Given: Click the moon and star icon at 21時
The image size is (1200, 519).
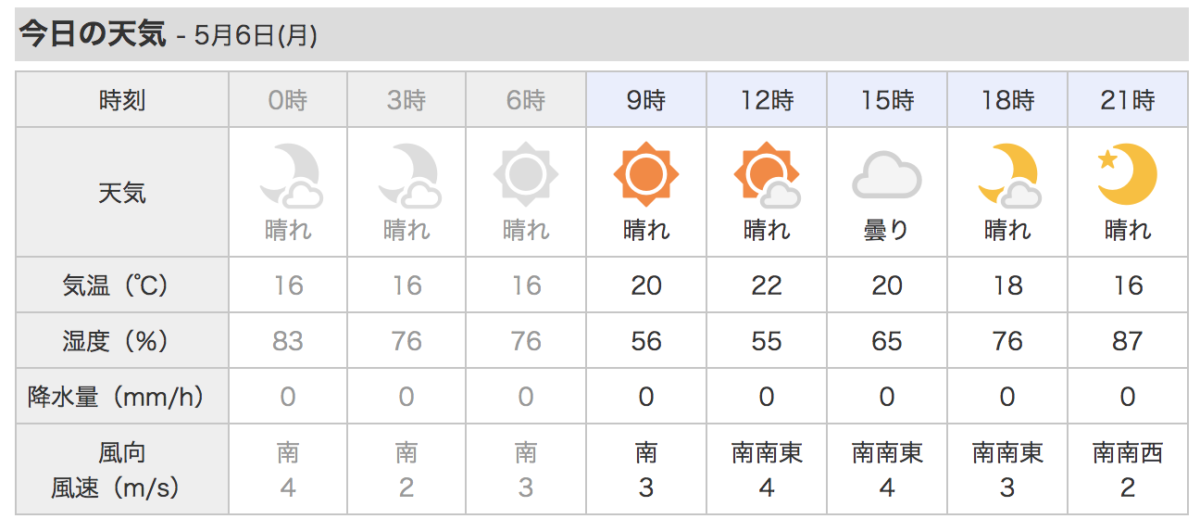Looking at the screenshot, I should (x=1127, y=175).
